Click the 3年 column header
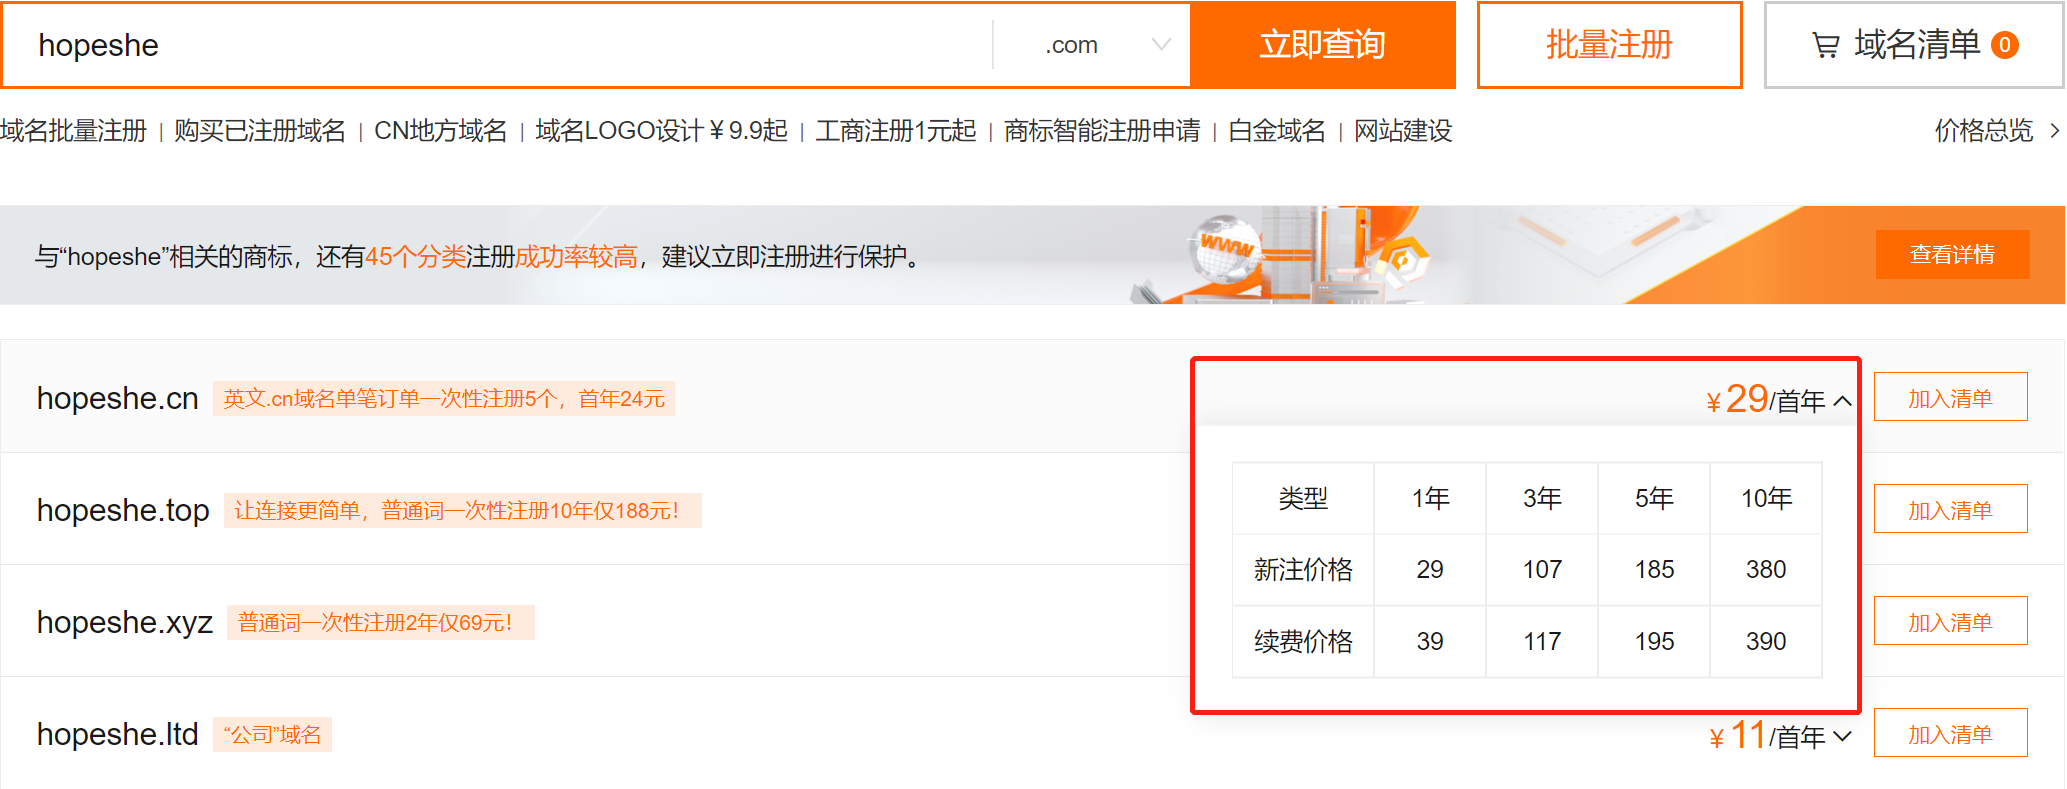Image resolution: width=2067 pixels, height=789 pixels. [1542, 498]
